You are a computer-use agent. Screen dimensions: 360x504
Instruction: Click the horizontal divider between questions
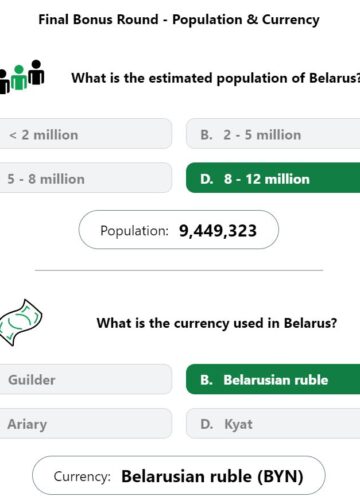(x=179, y=270)
